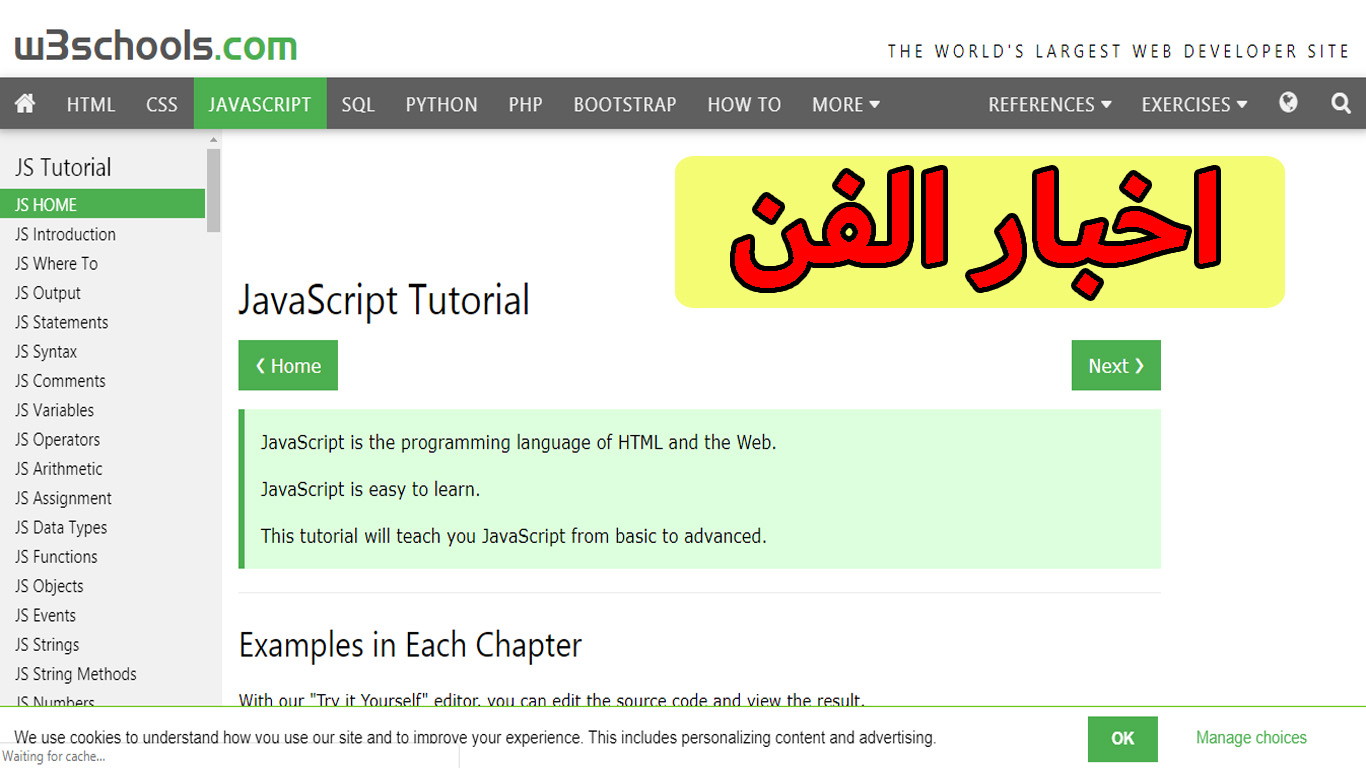Open Manage choices link
The image size is (1366, 768).
(1251, 738)
